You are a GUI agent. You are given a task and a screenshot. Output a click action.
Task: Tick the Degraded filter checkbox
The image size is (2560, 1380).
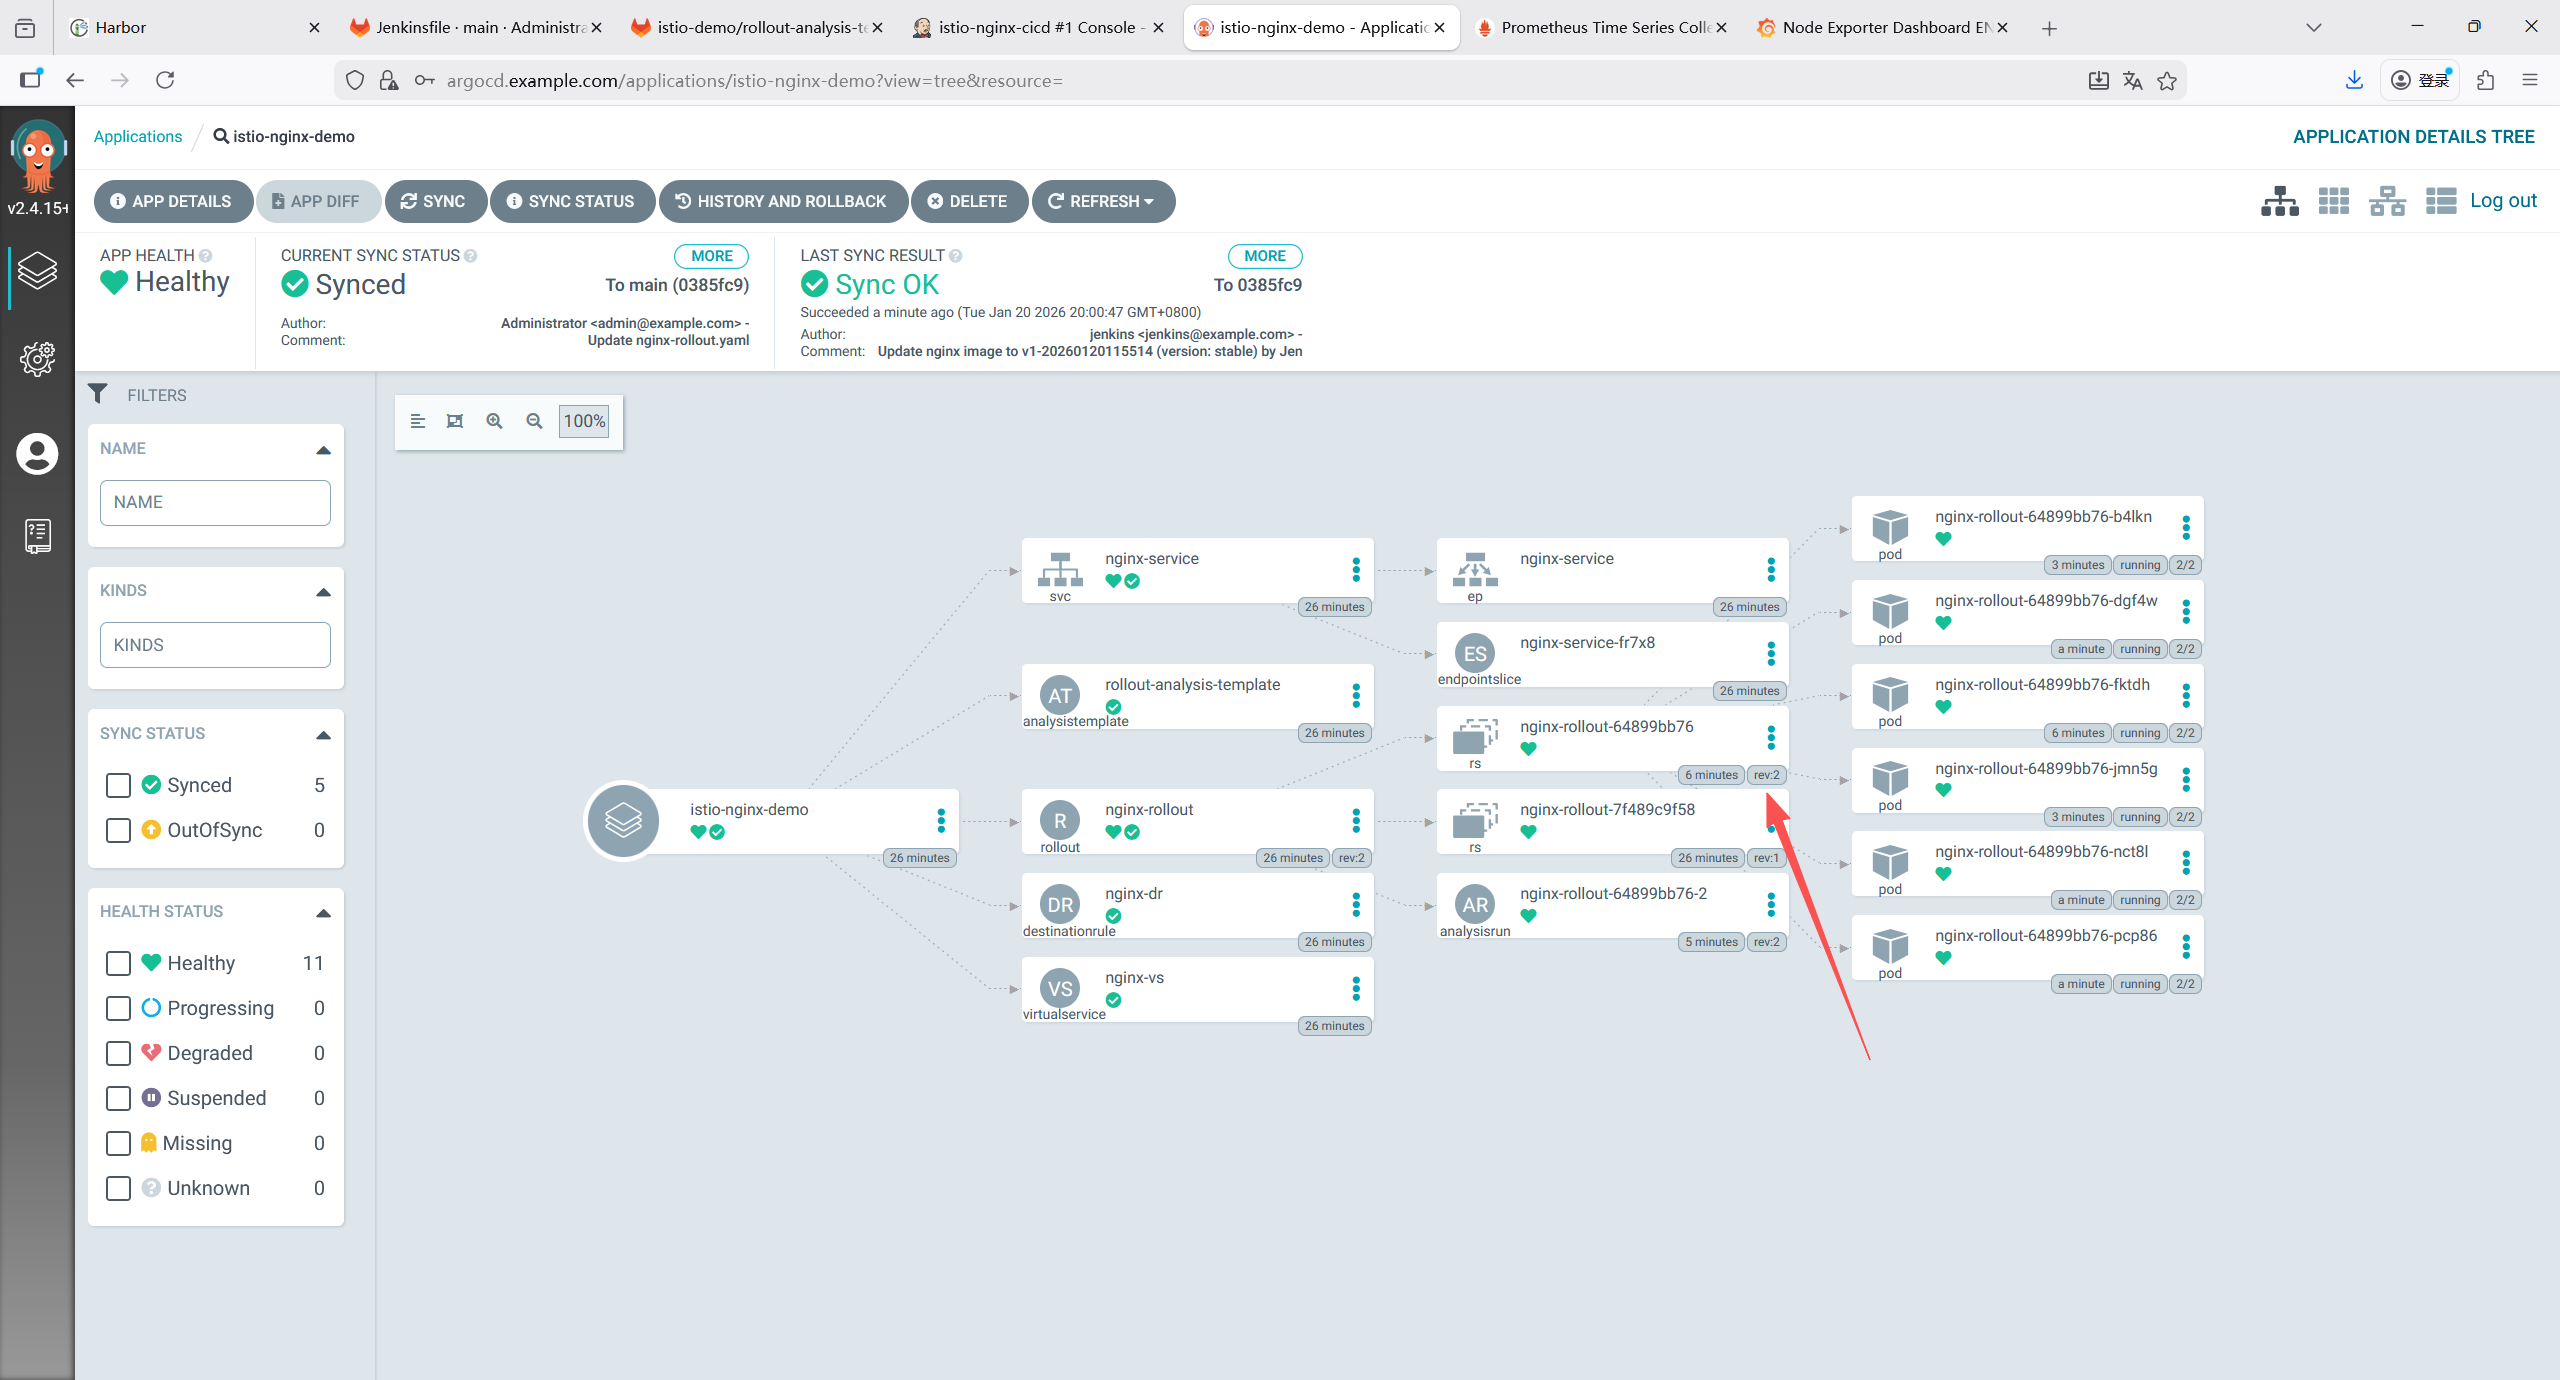point(118,1053)
